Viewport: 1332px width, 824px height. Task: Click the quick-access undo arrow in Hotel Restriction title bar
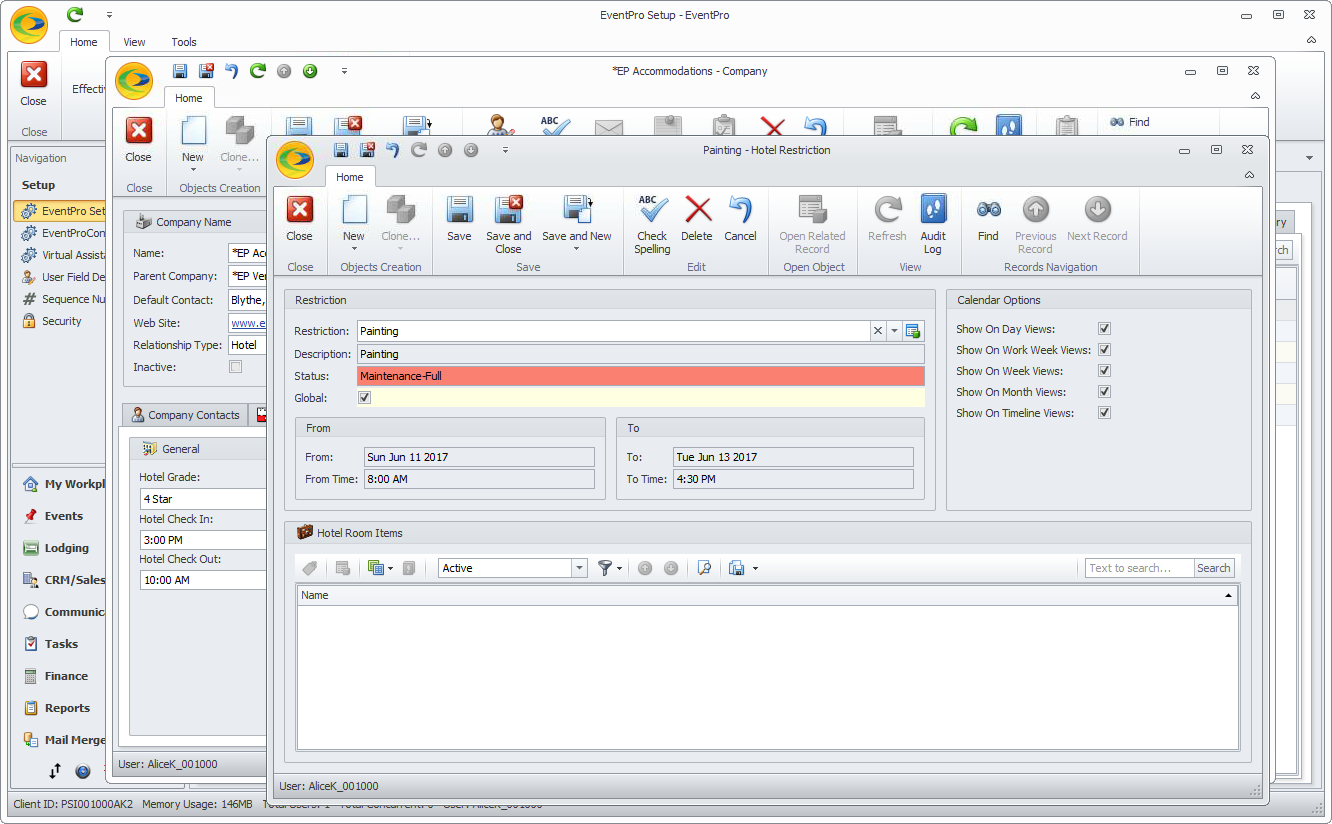[x=393, y=150]
